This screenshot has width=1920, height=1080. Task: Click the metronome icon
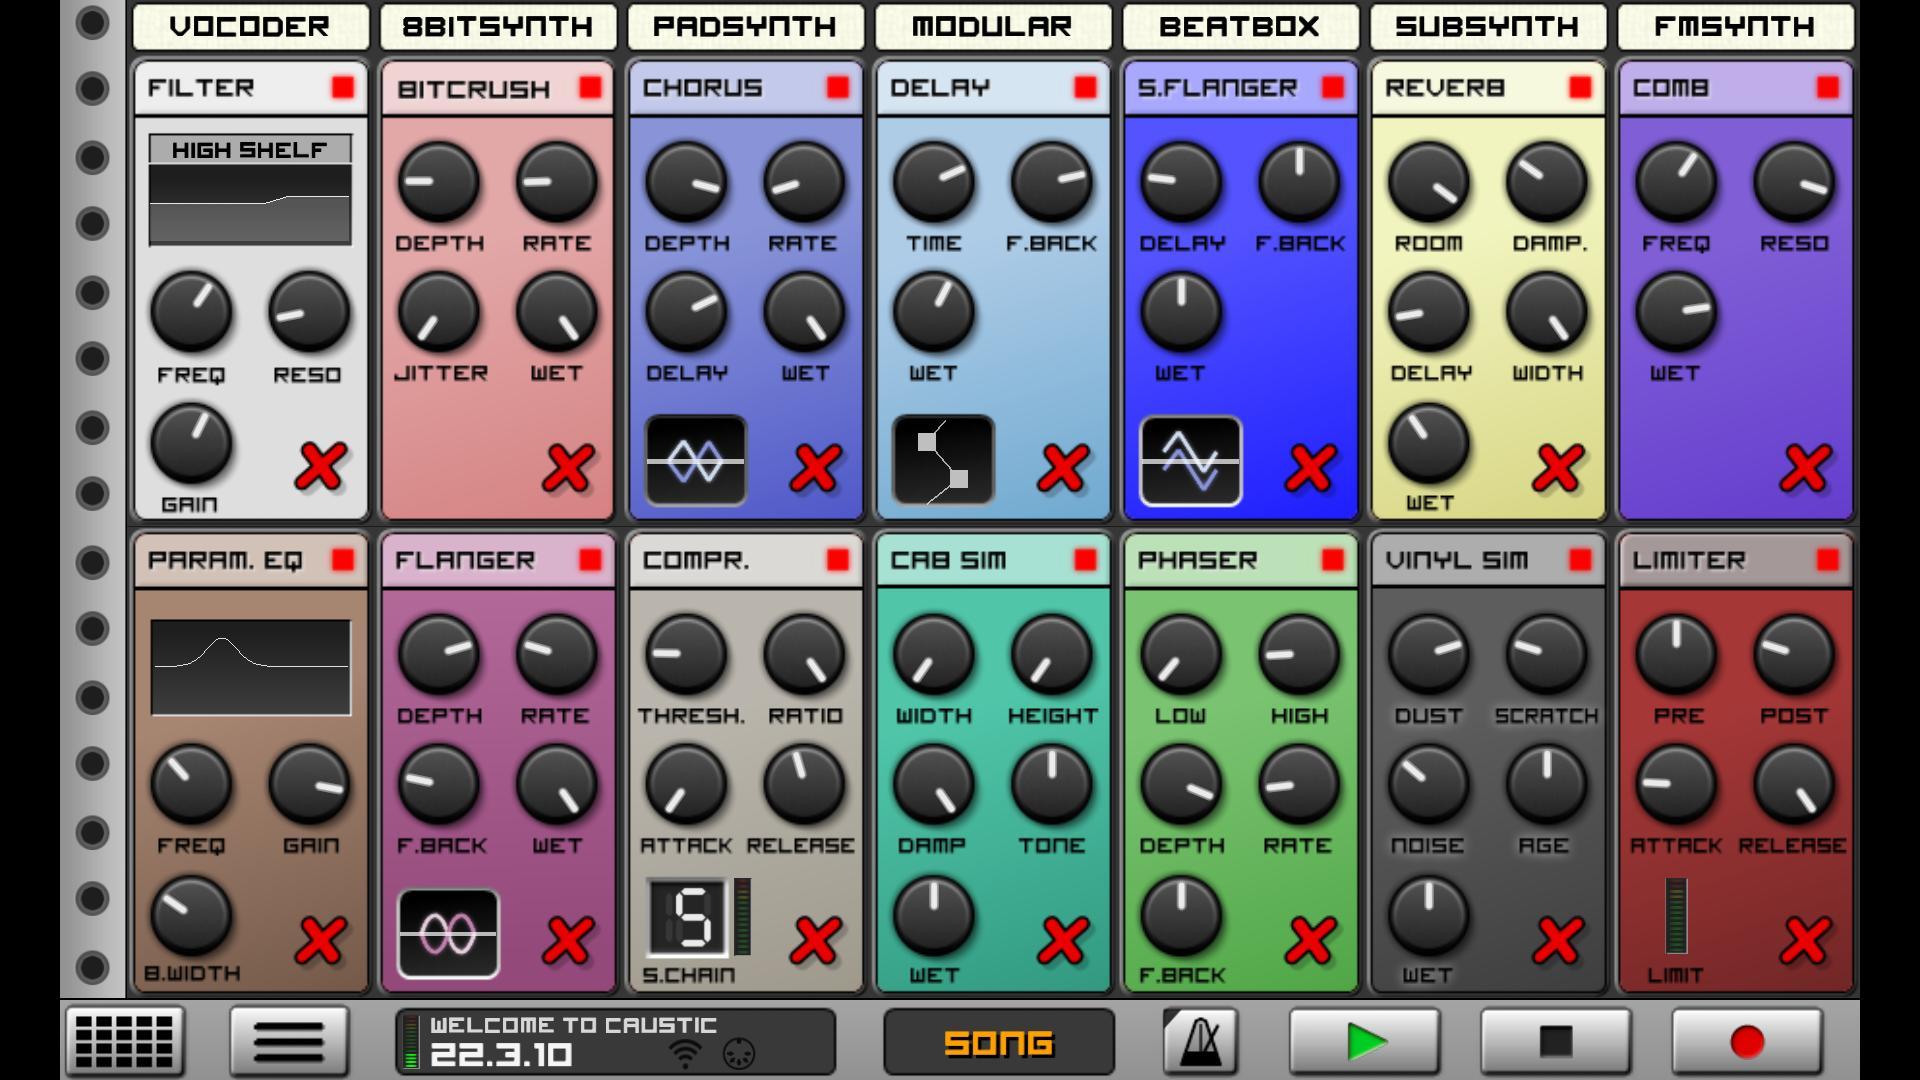[1198, 1040]
